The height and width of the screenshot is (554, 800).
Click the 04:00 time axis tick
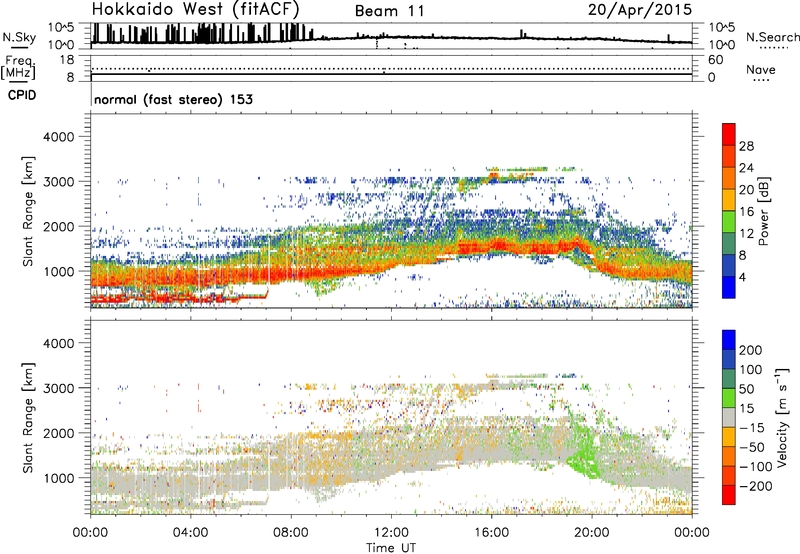[x=190, y=533]
